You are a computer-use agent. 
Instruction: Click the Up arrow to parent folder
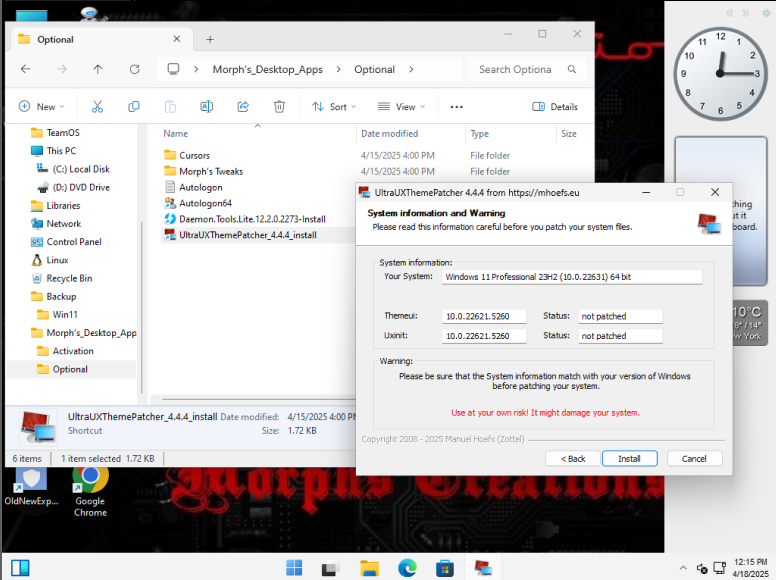pyautogui.click(x=98, y=69)
